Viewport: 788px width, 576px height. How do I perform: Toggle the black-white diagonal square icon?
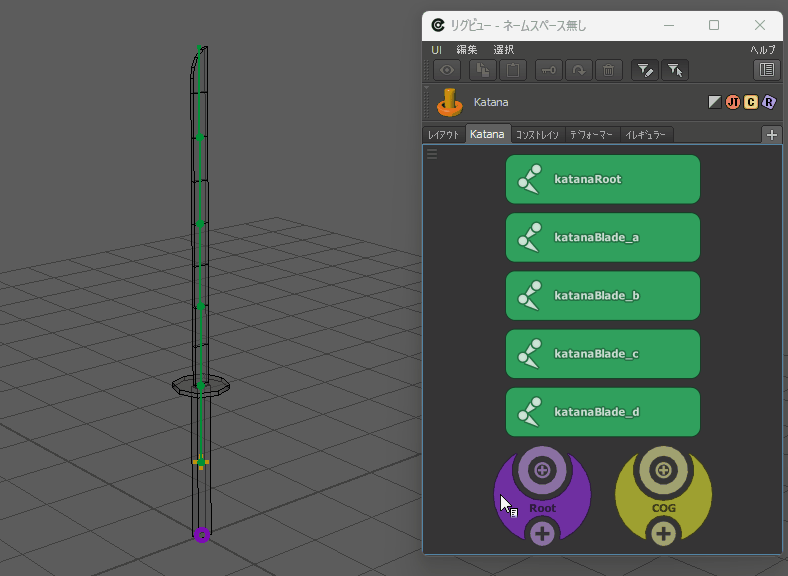[715, 102]
